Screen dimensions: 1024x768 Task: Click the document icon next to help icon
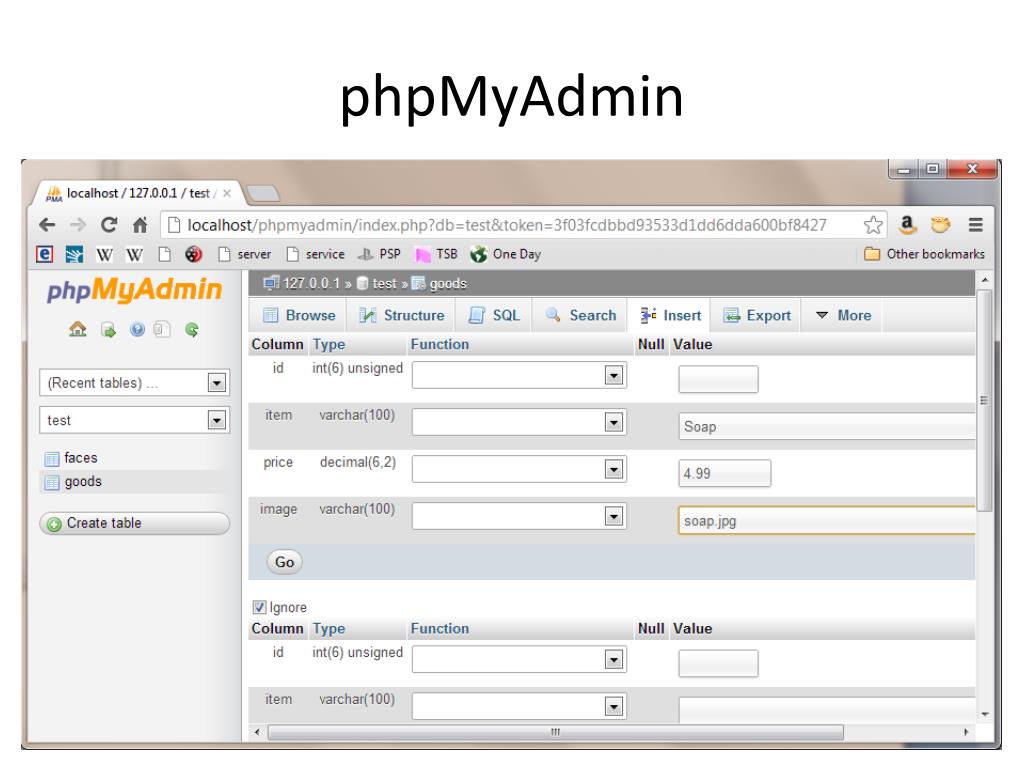161,329
